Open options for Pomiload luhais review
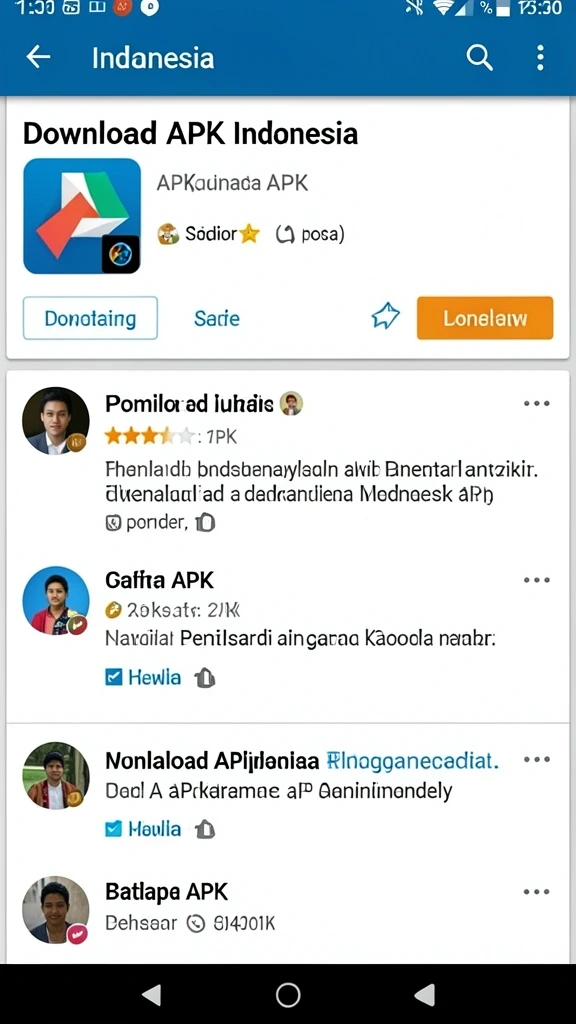Image resolution: width=576 pixels, height=1024 pixels. tap(537, 404)
